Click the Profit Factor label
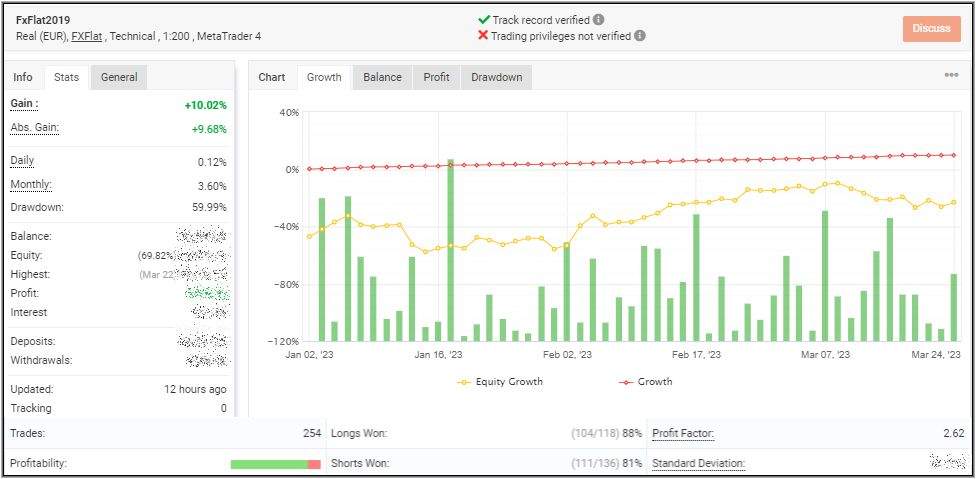Screen dimensions: 976x479 (x=683, y=433)
